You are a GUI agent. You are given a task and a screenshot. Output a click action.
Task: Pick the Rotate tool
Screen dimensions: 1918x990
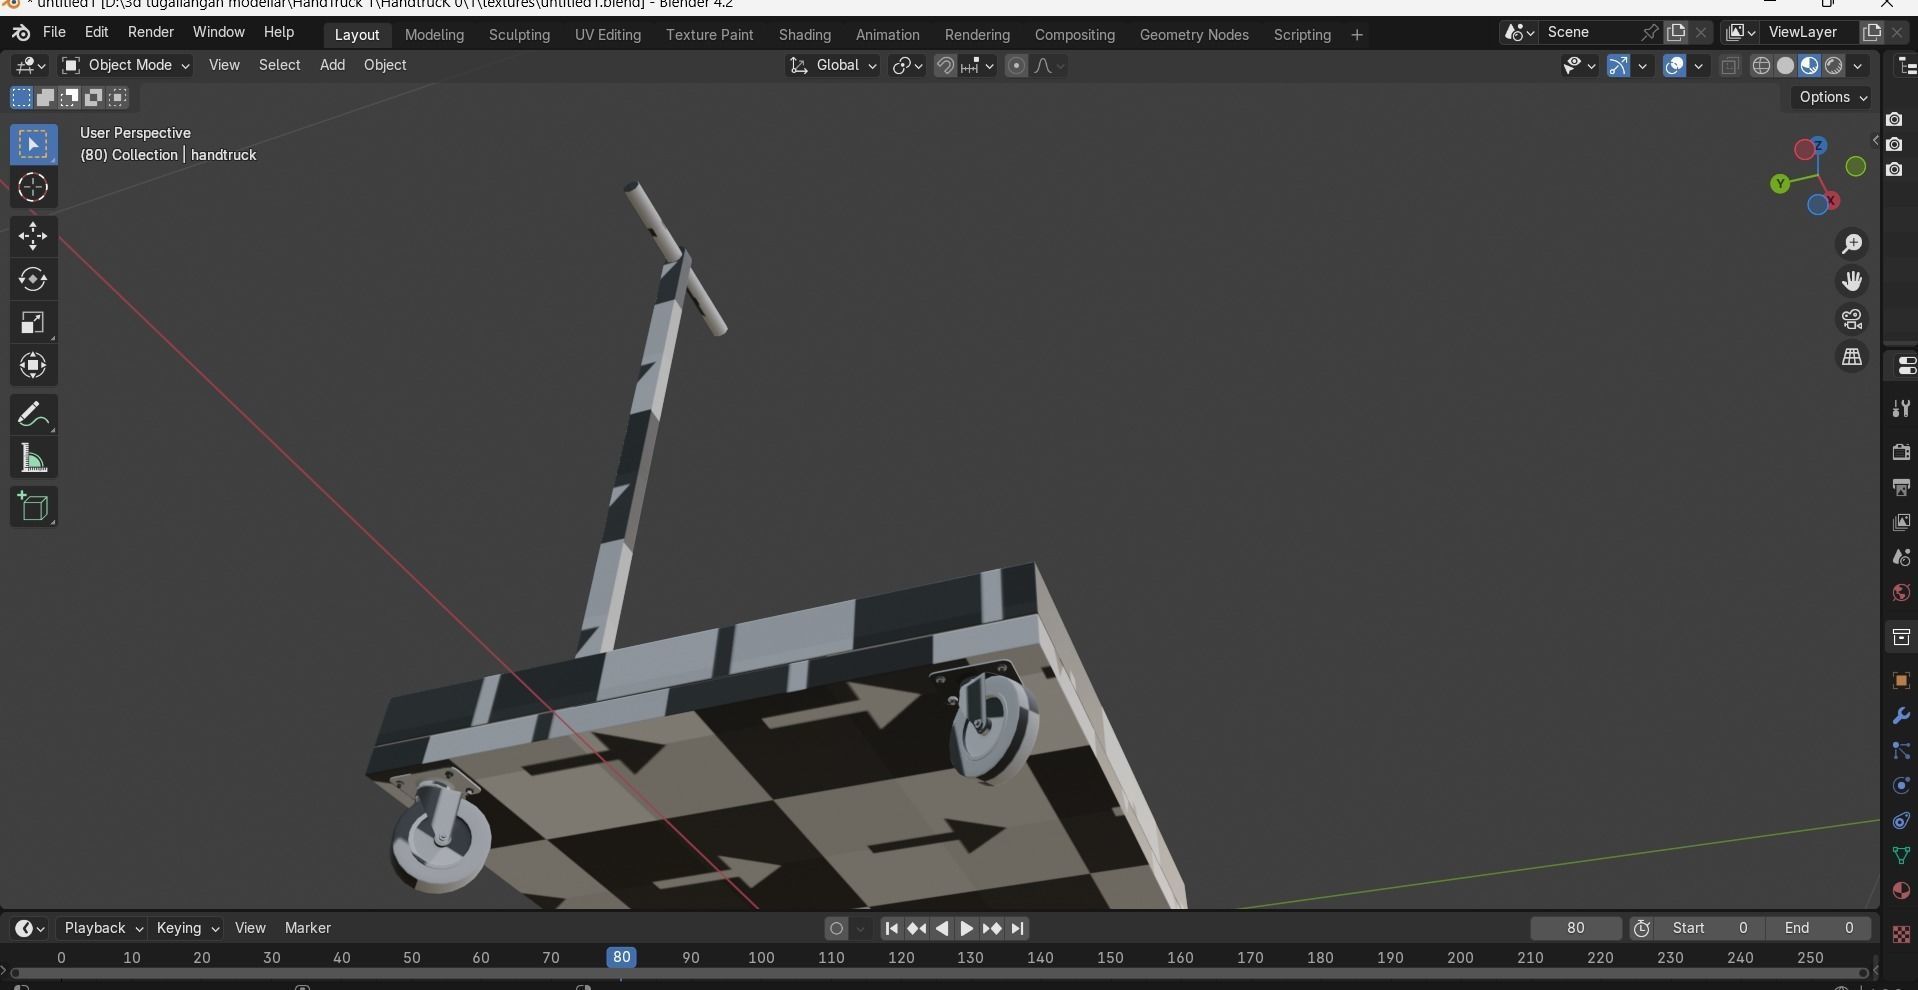[33, 280]
